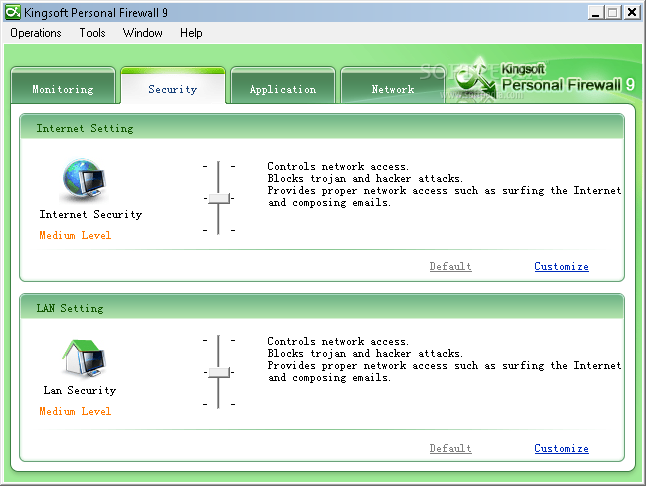Open the Window menu
The image size is (646, 486).
click(x=143, y=33)
